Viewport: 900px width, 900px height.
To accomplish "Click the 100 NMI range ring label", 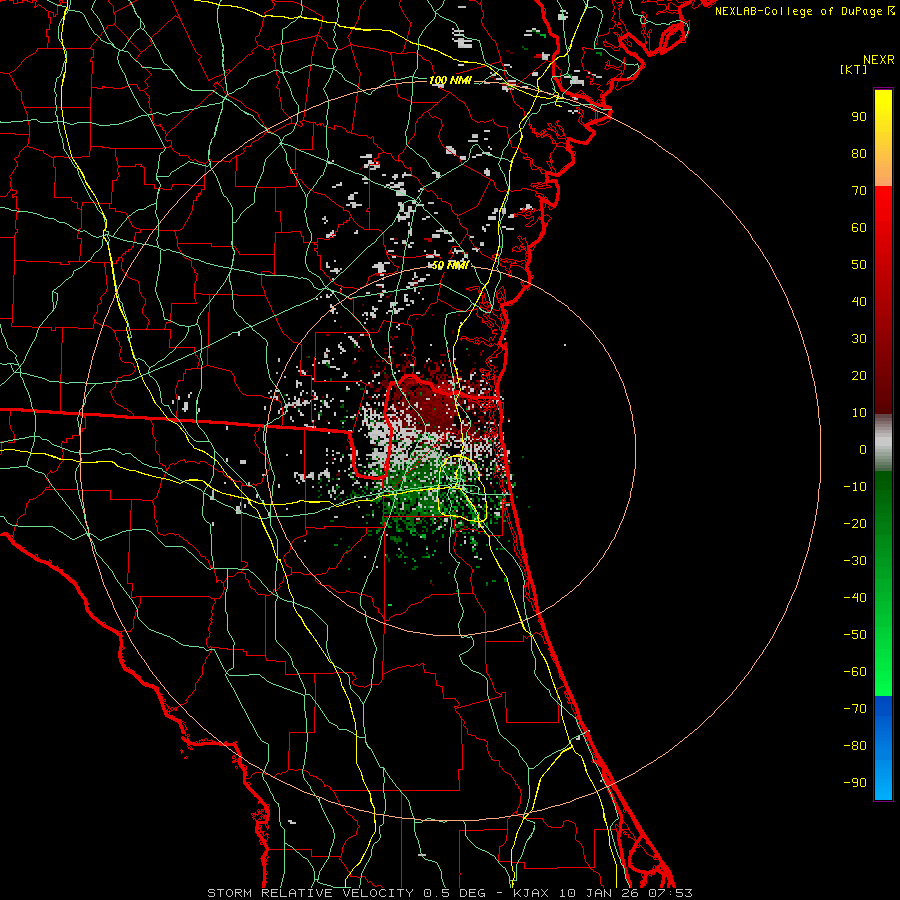I will [450, 80].
